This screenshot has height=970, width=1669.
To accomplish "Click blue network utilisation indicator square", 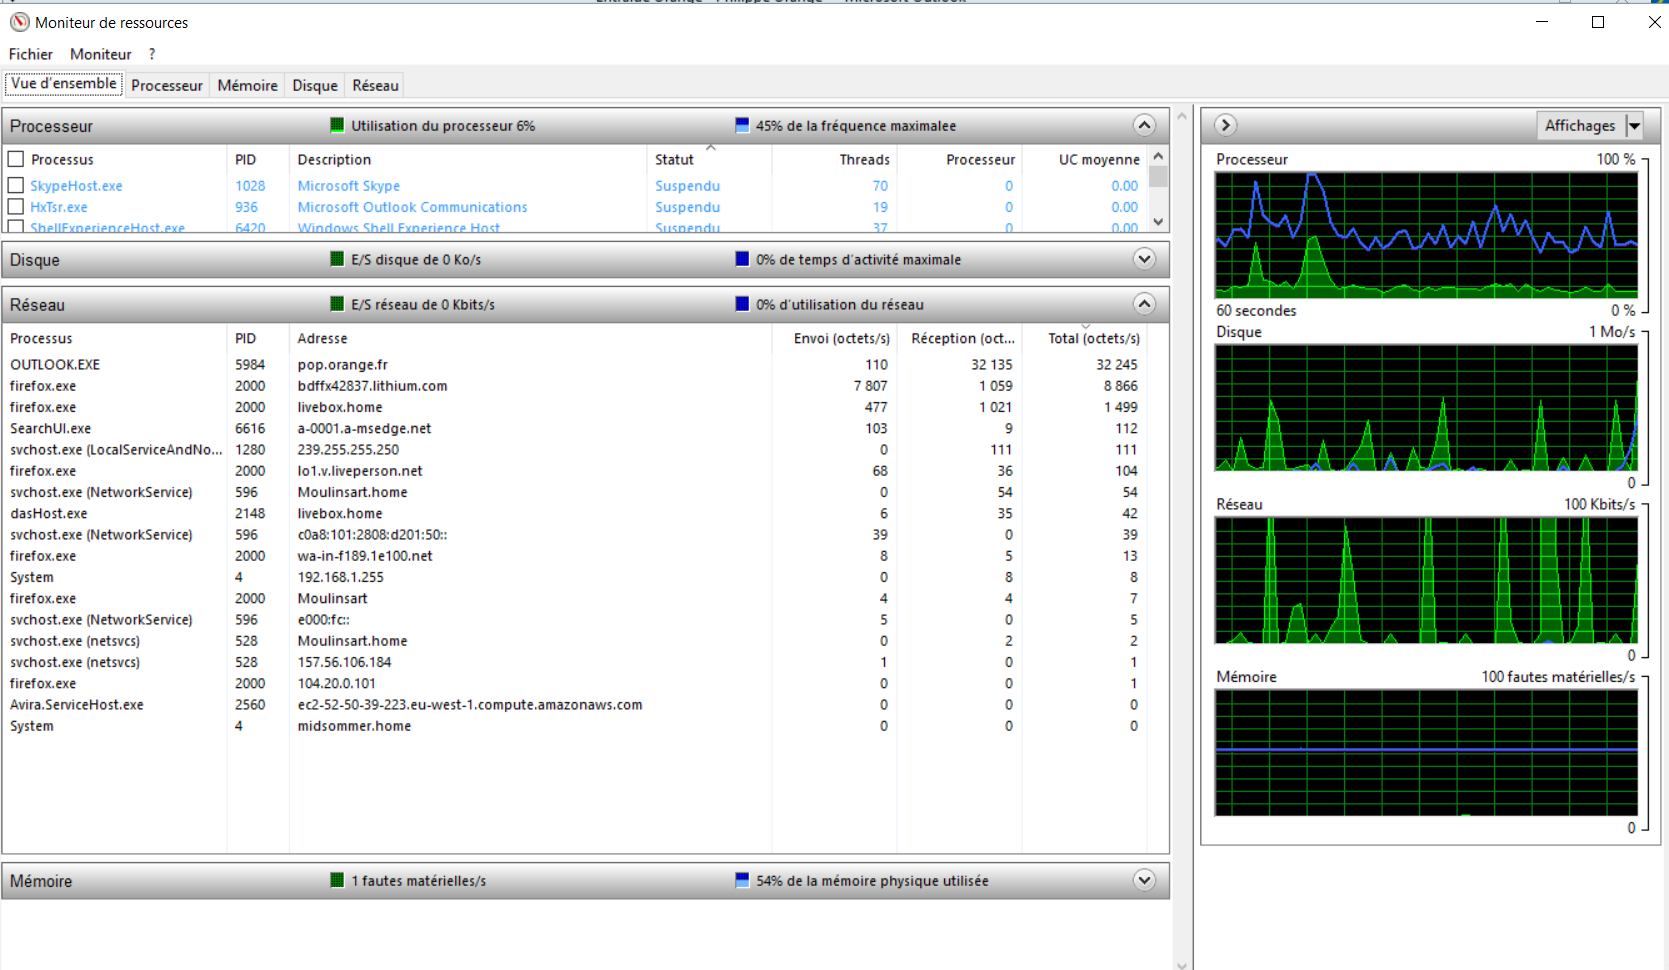I will (742, 304).
